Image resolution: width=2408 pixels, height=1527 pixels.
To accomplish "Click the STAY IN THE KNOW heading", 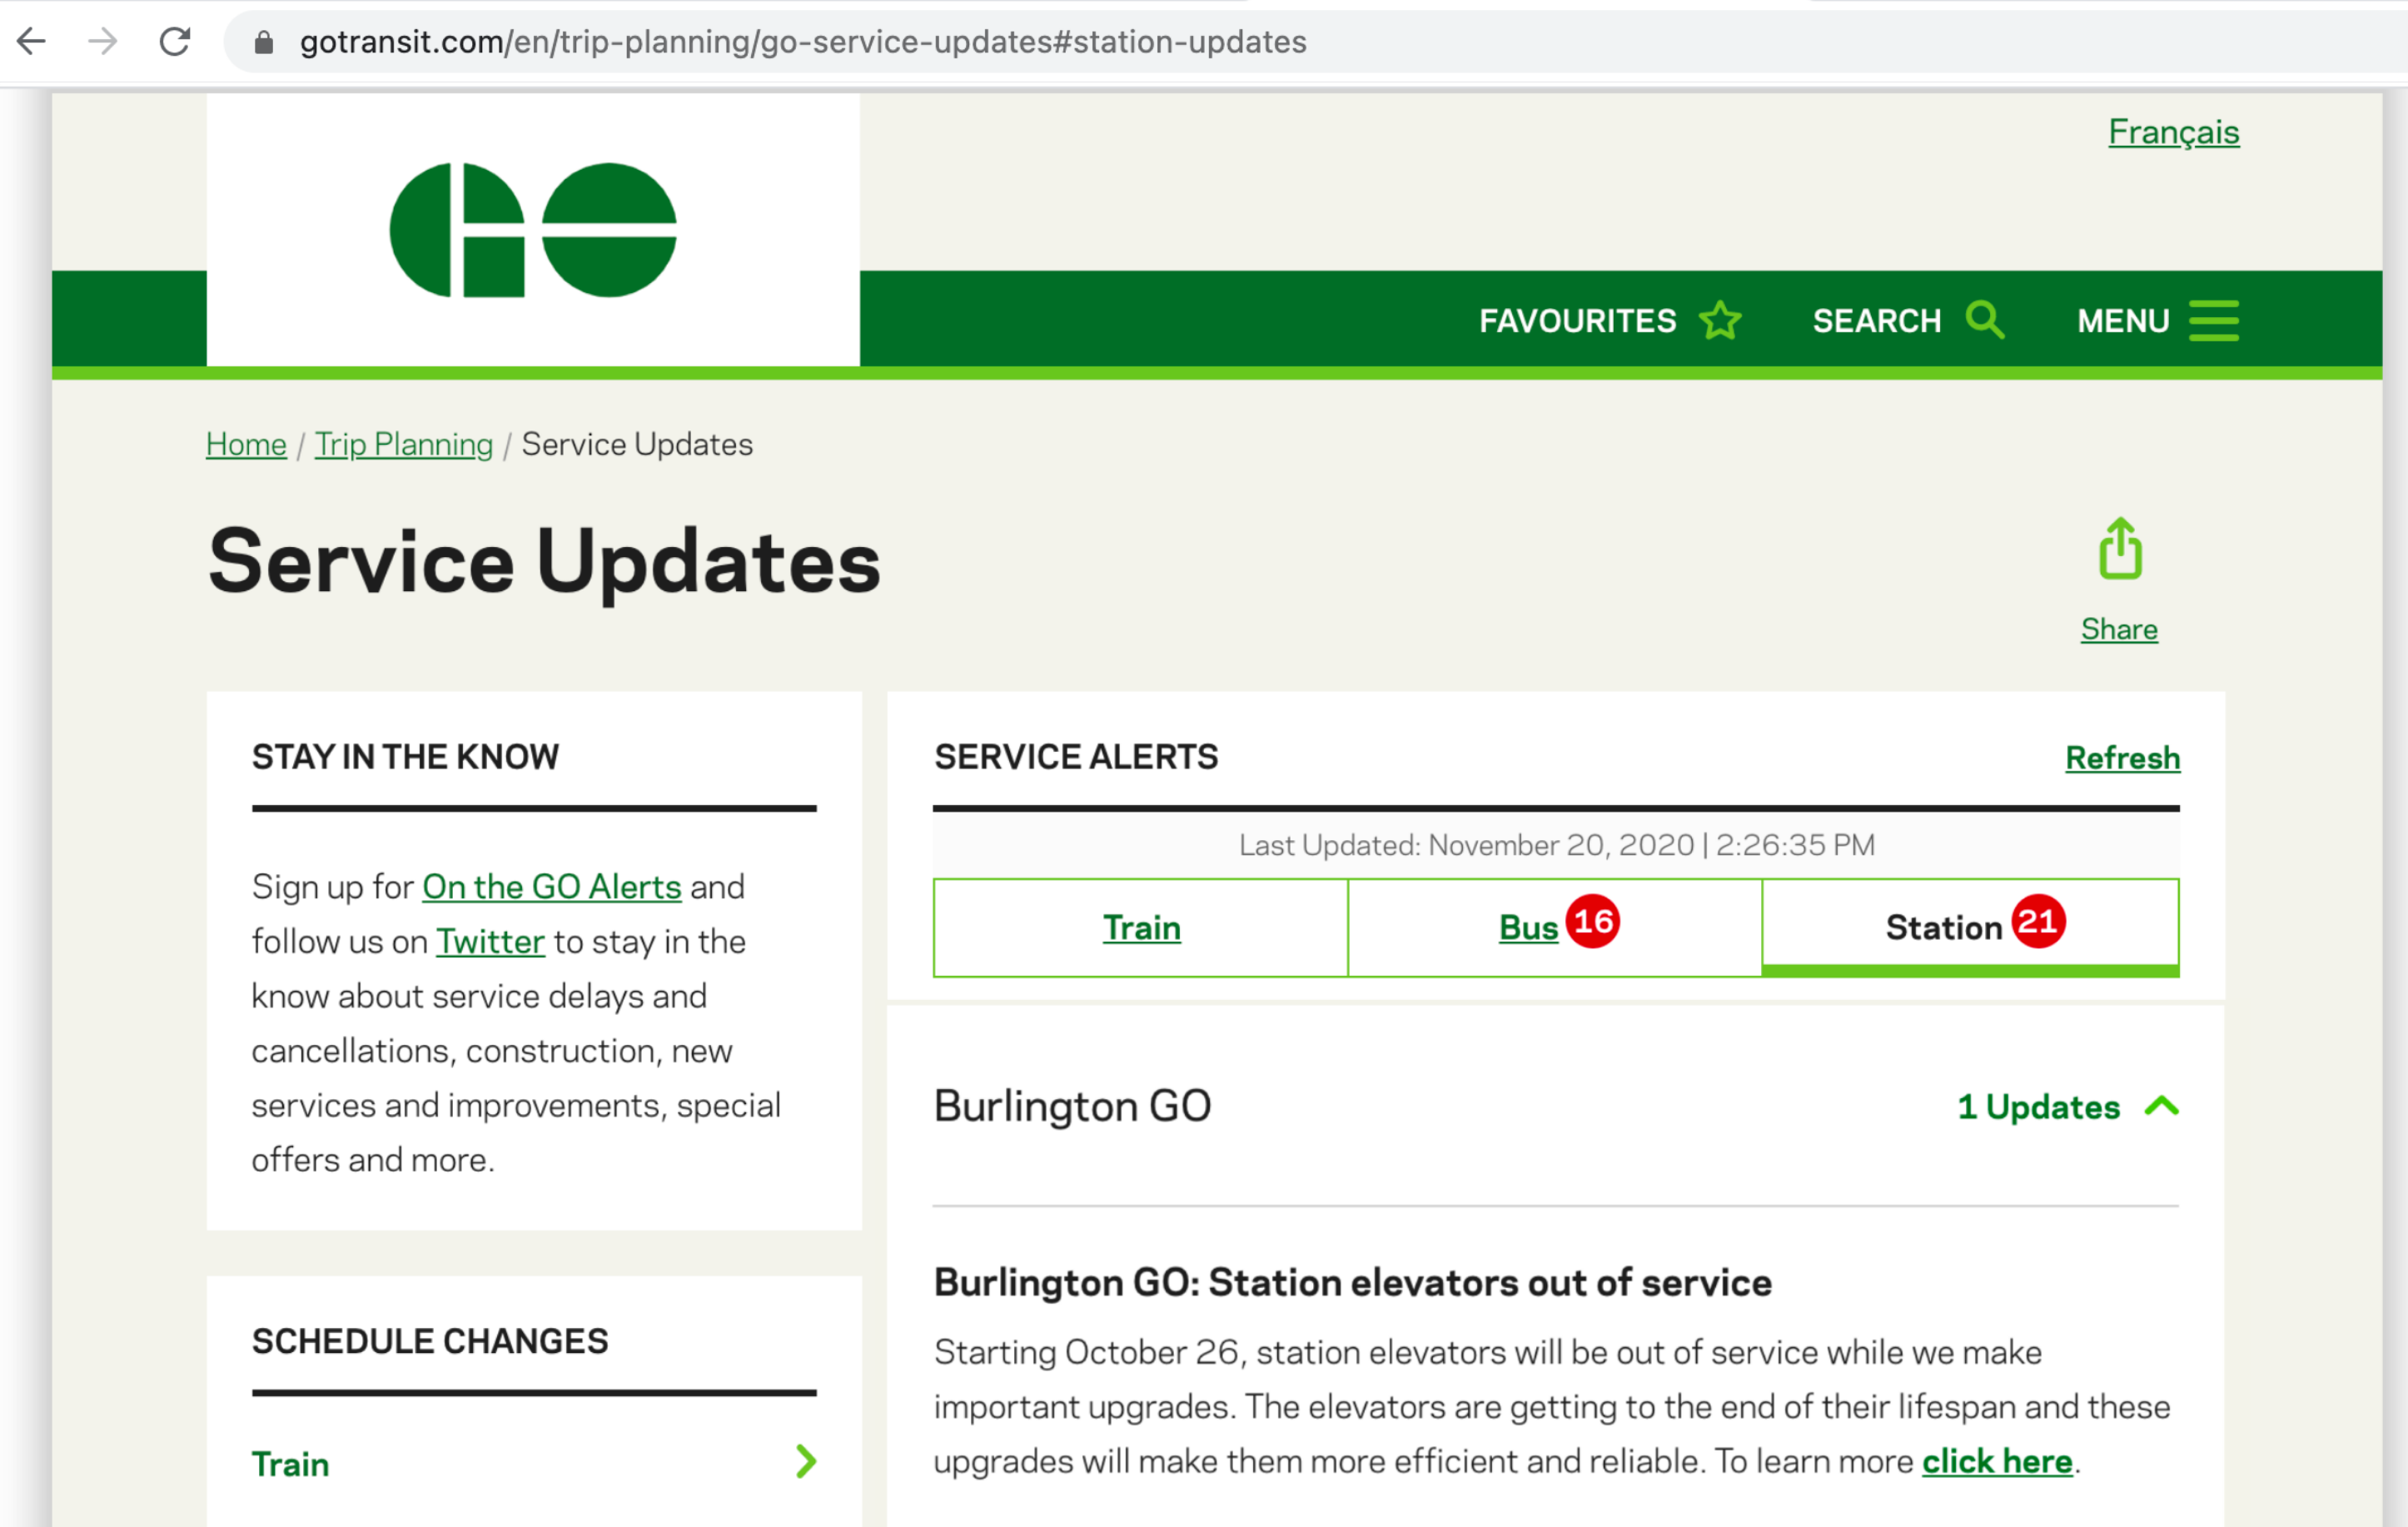I will (x=405, y=757).
